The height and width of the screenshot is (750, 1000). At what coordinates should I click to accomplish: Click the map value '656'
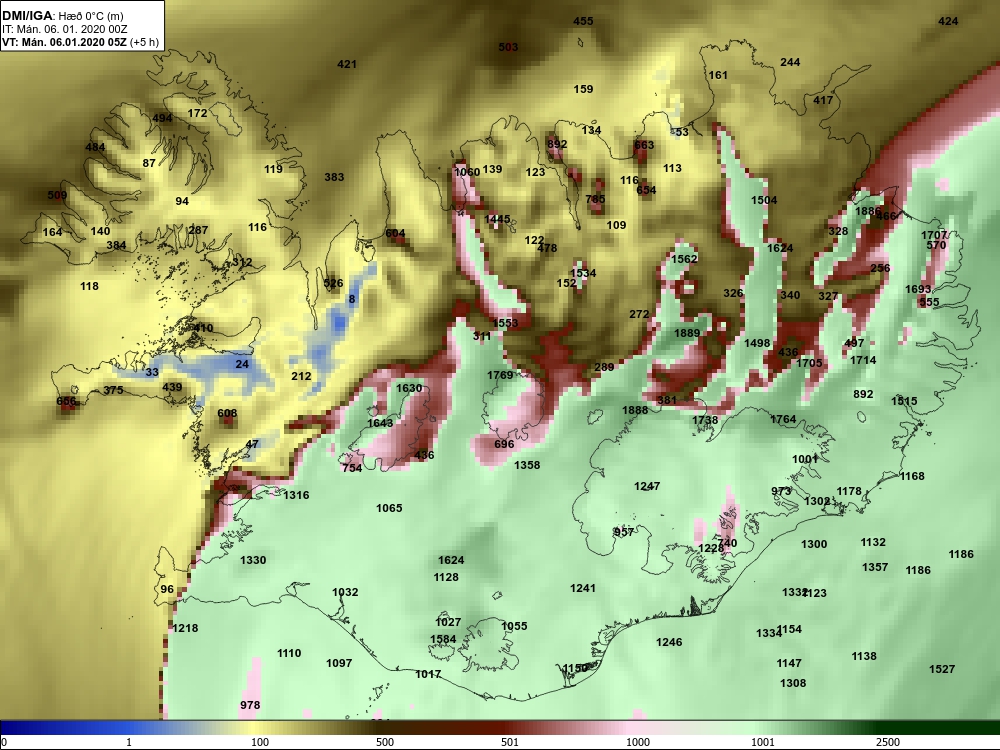pos(66,401)
